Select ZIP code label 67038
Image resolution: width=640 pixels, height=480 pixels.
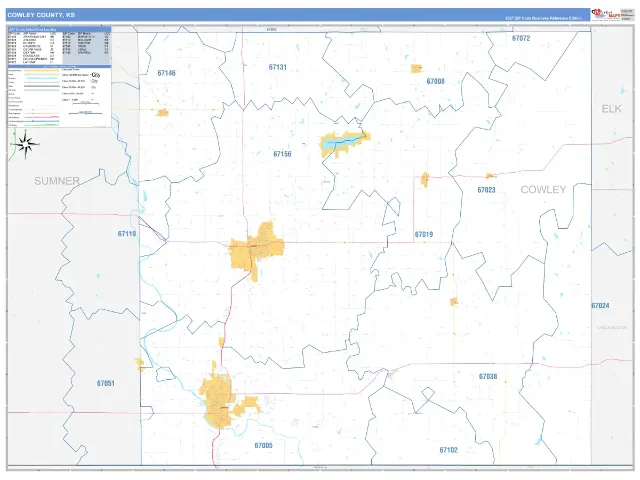(488, 376)
